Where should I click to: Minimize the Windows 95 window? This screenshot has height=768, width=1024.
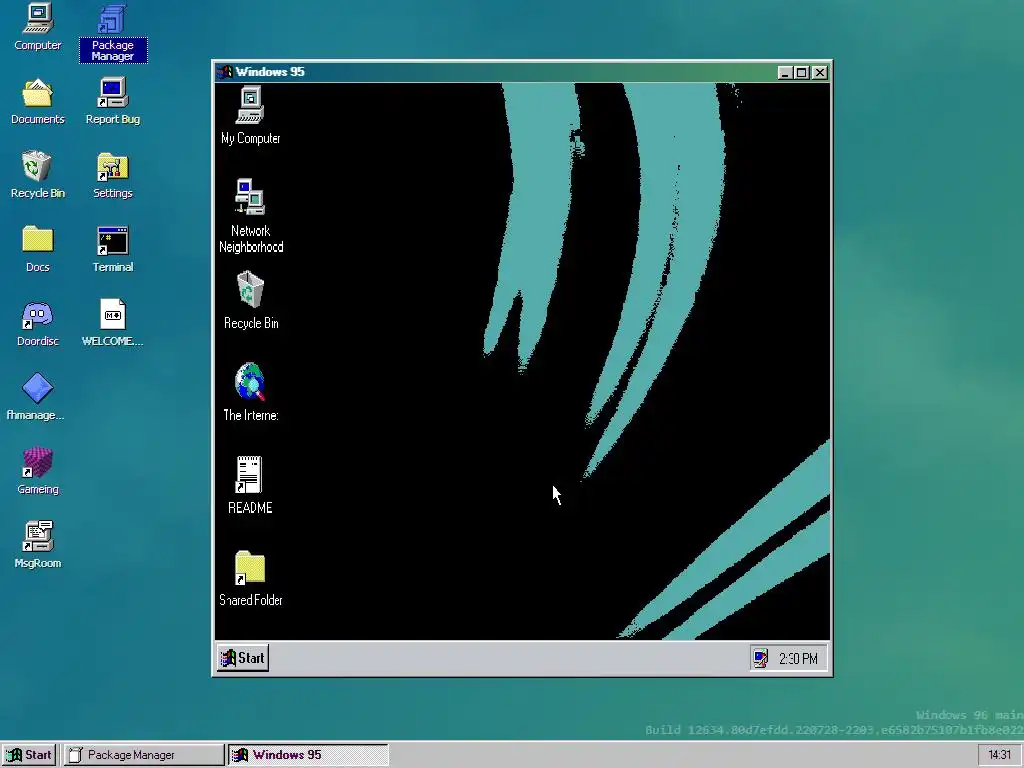point(785,72)
